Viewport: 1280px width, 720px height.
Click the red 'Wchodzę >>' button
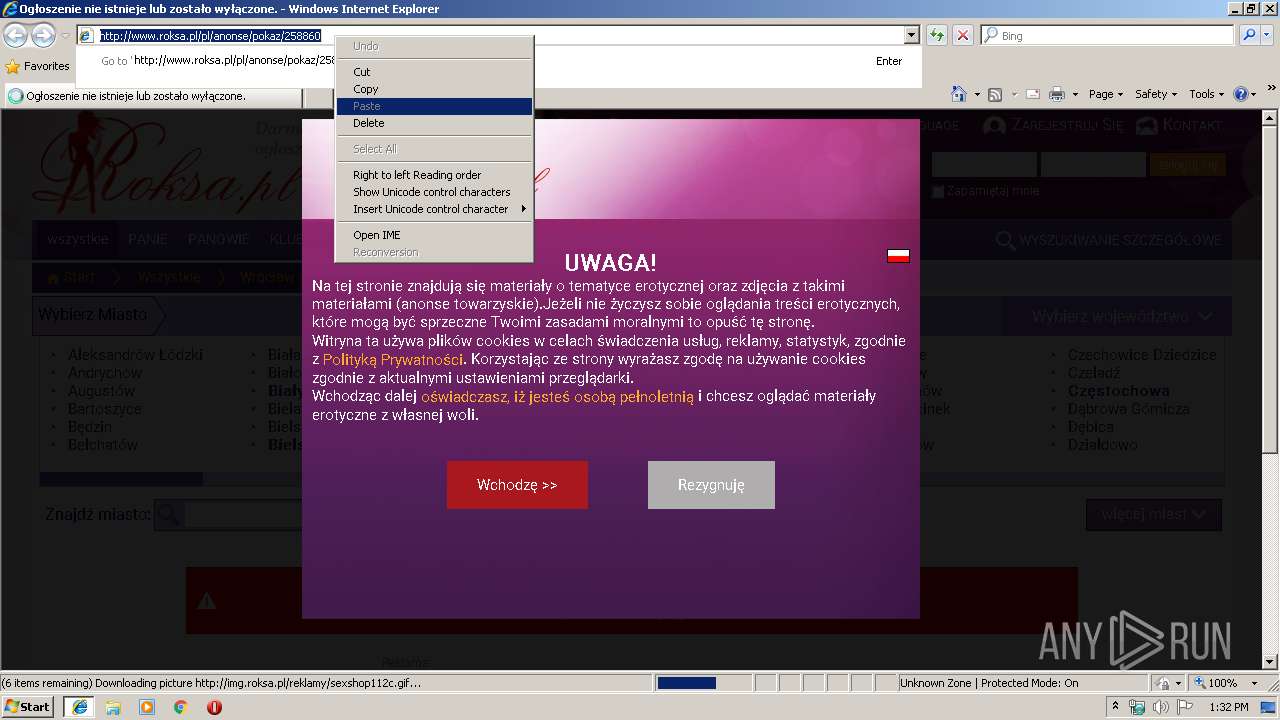tap(517, 485)
